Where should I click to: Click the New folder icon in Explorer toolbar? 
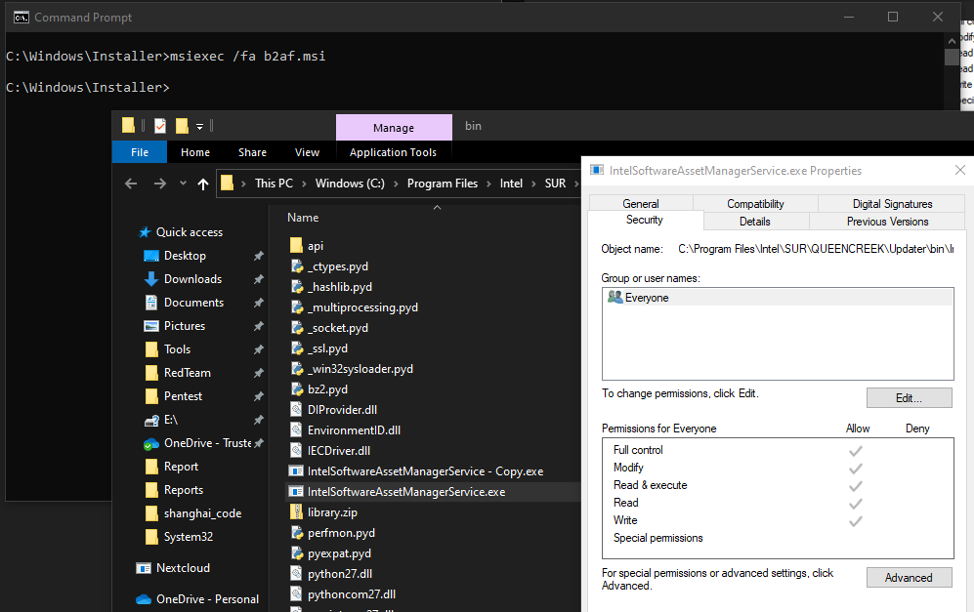(182, 126)
